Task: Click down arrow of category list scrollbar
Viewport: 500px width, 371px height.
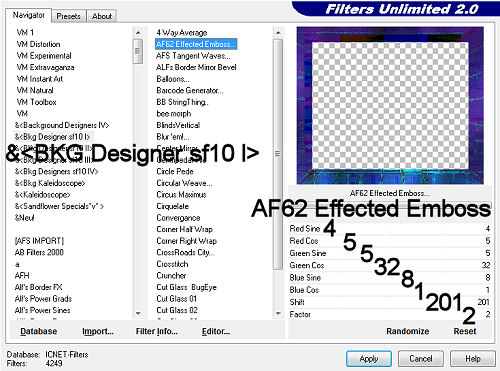Action: pyautogui.click(x=138, y=313)
